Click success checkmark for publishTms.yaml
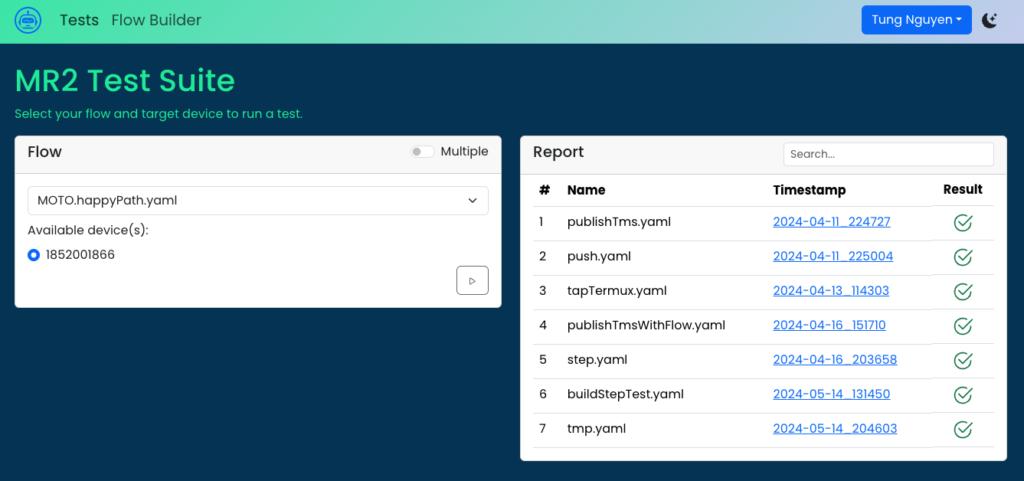1024x481 pixels. 963,223
